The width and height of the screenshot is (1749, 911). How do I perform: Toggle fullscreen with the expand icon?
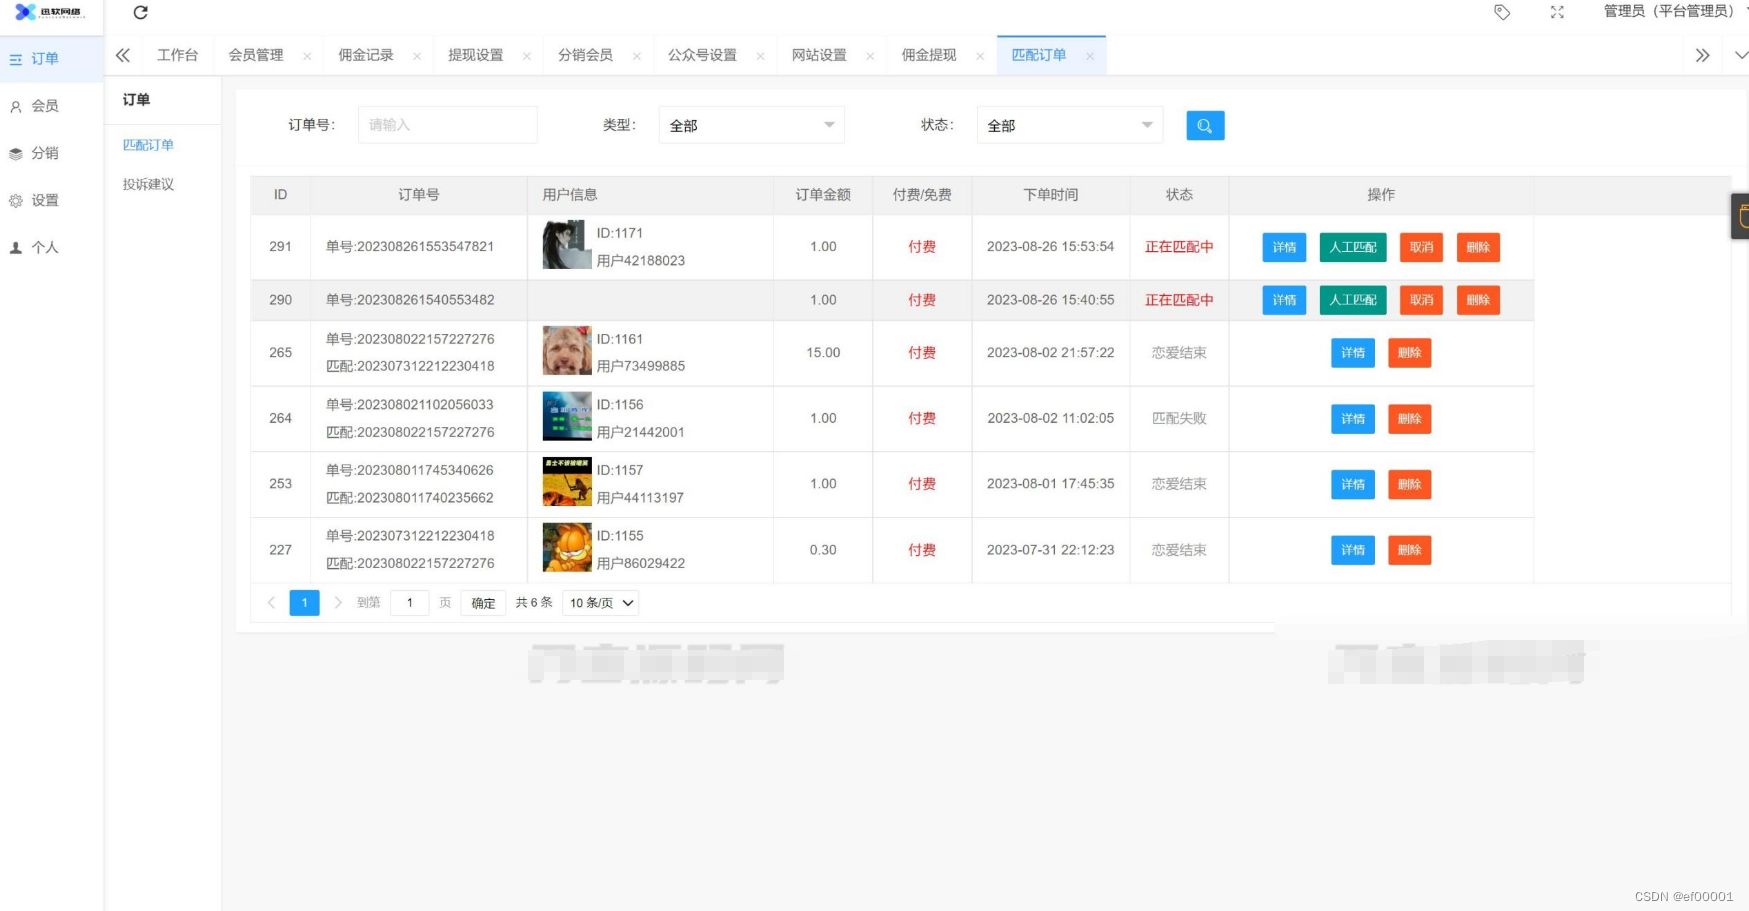click(x=1557, y=12)
